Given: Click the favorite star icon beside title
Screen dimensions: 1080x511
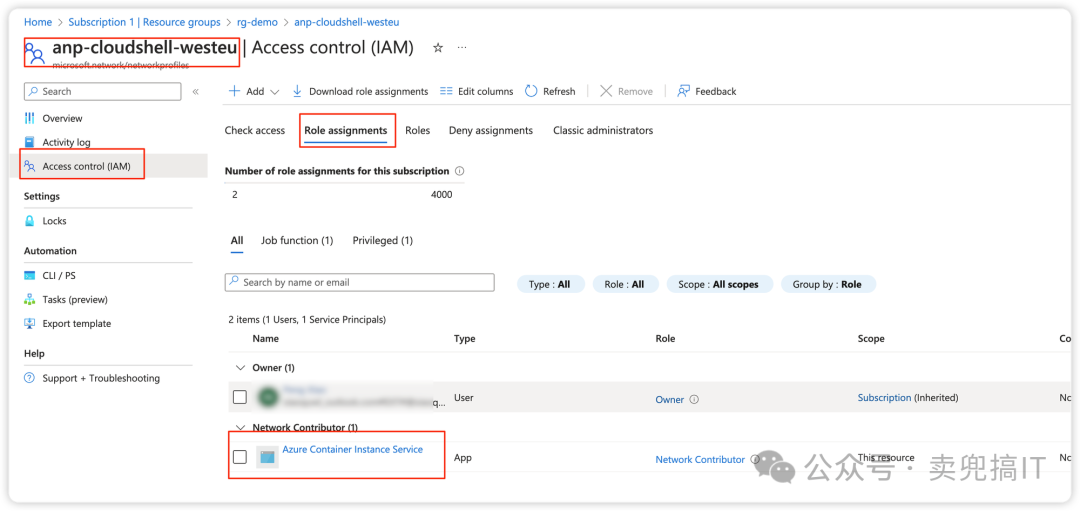Looking at the screenshot, I should point(437,48).
